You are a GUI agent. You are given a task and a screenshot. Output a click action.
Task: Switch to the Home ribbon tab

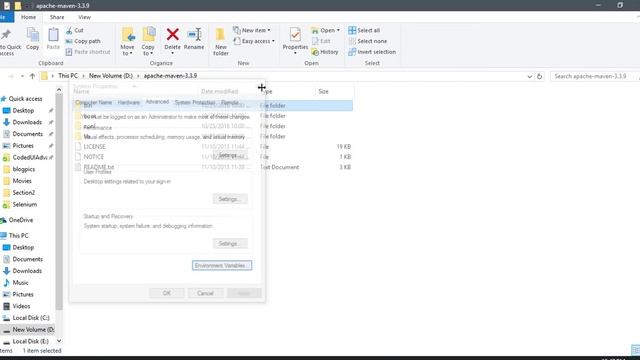[x=28, y=17]
